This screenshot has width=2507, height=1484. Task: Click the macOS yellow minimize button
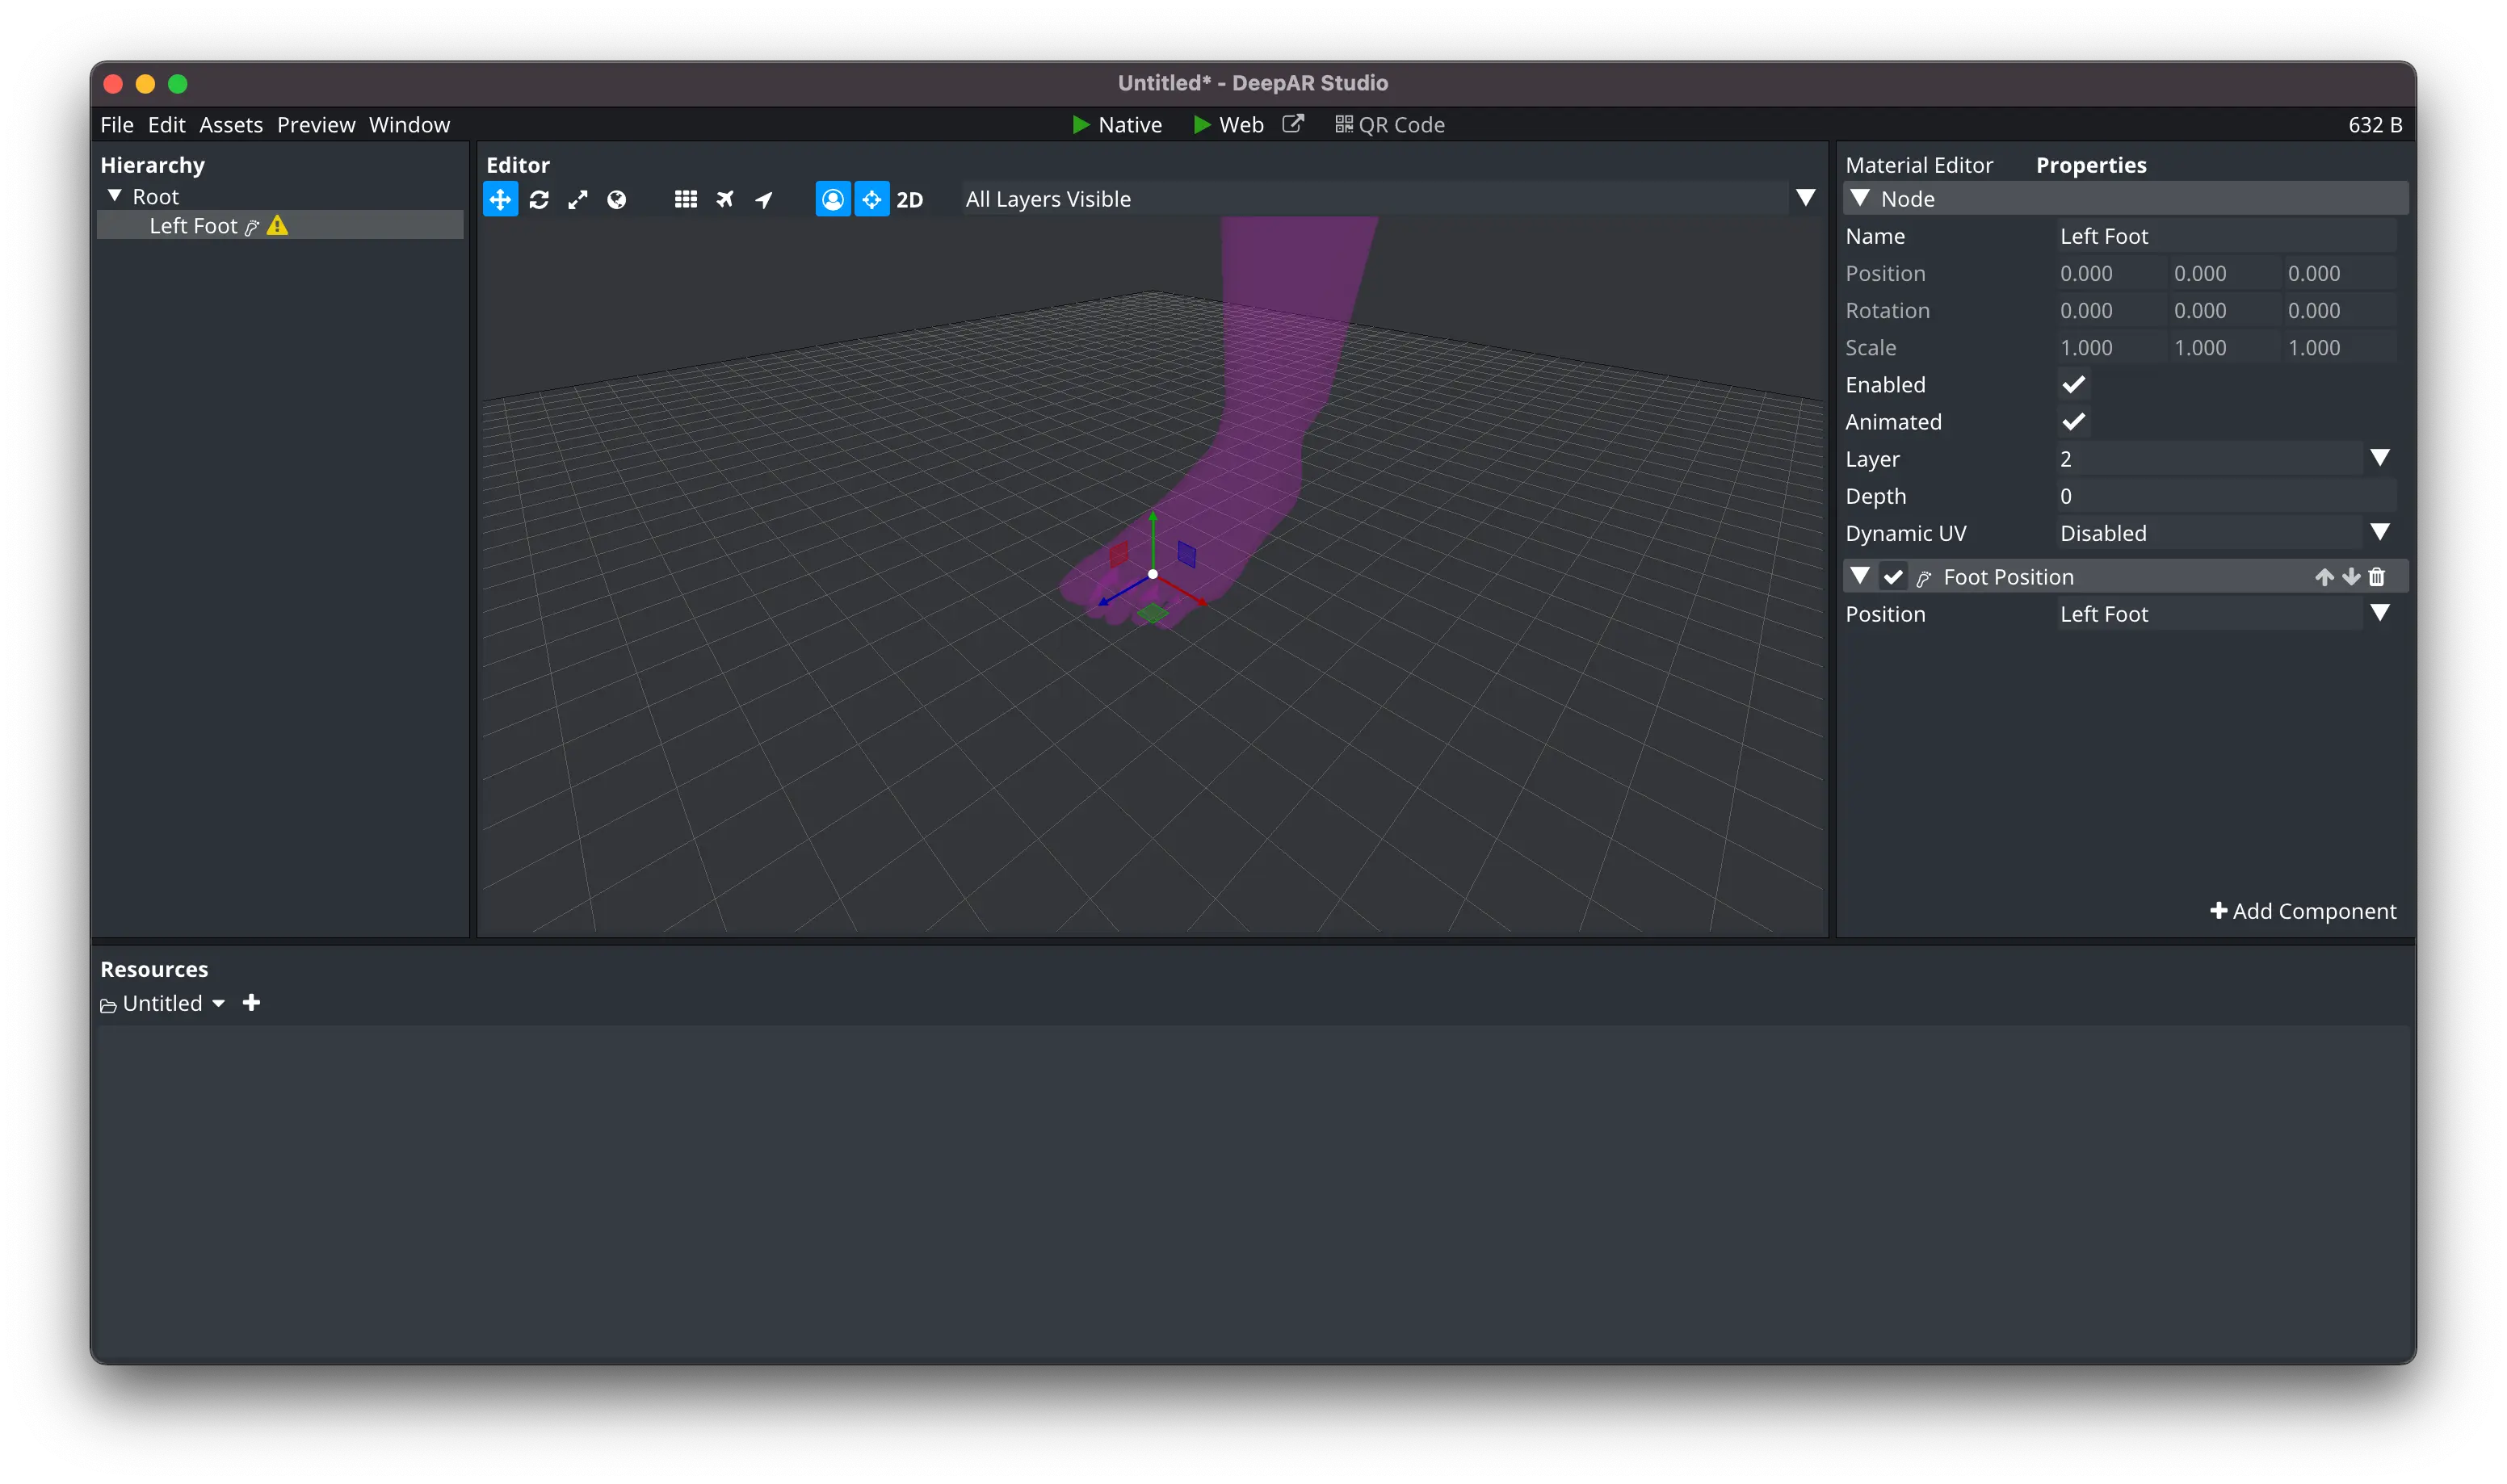(x=145, y=84)
